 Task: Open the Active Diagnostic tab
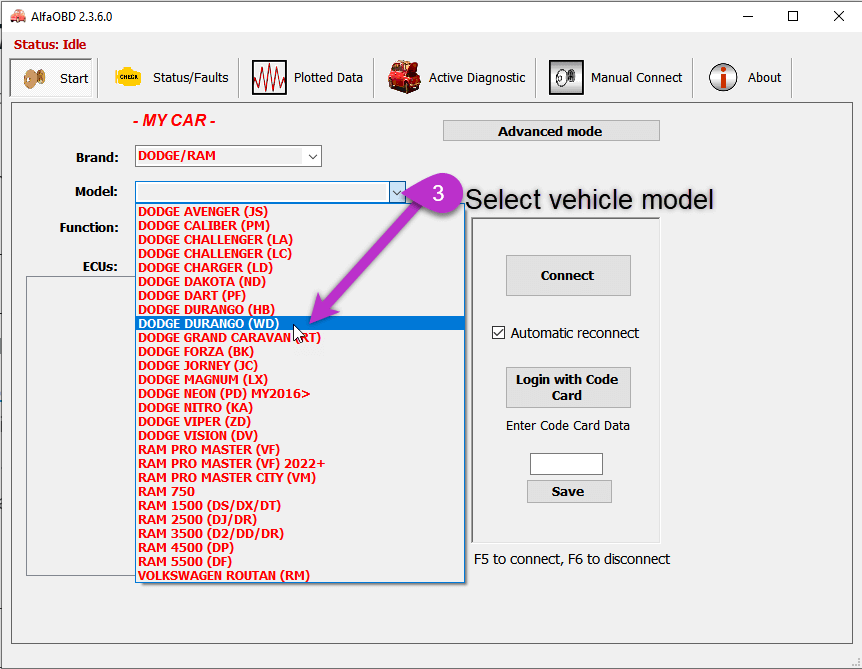coord(456,78)
